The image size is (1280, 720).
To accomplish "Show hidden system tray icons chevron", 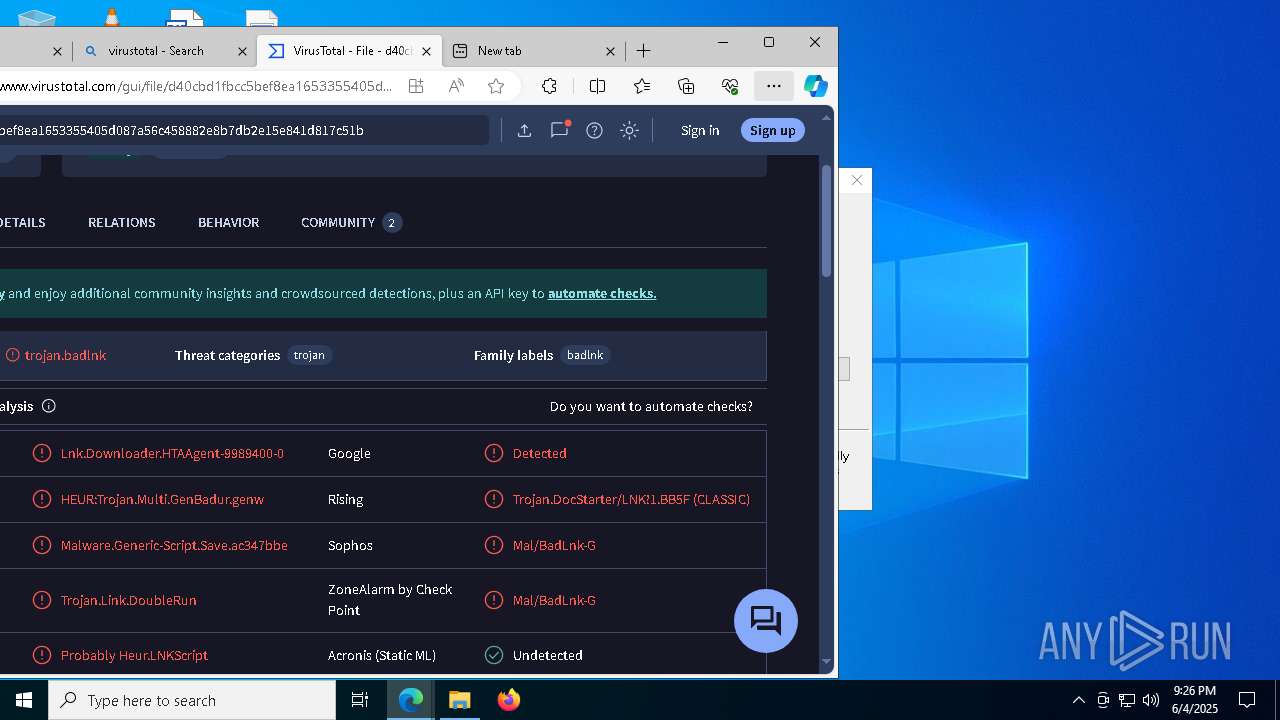I will click(1078, 700).
